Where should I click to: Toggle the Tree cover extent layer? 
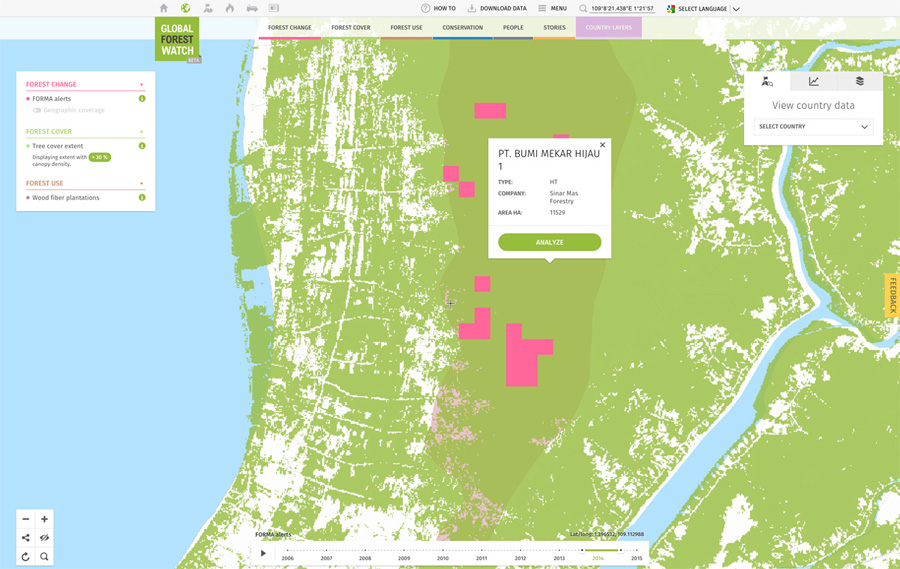[x=57, y=146]
